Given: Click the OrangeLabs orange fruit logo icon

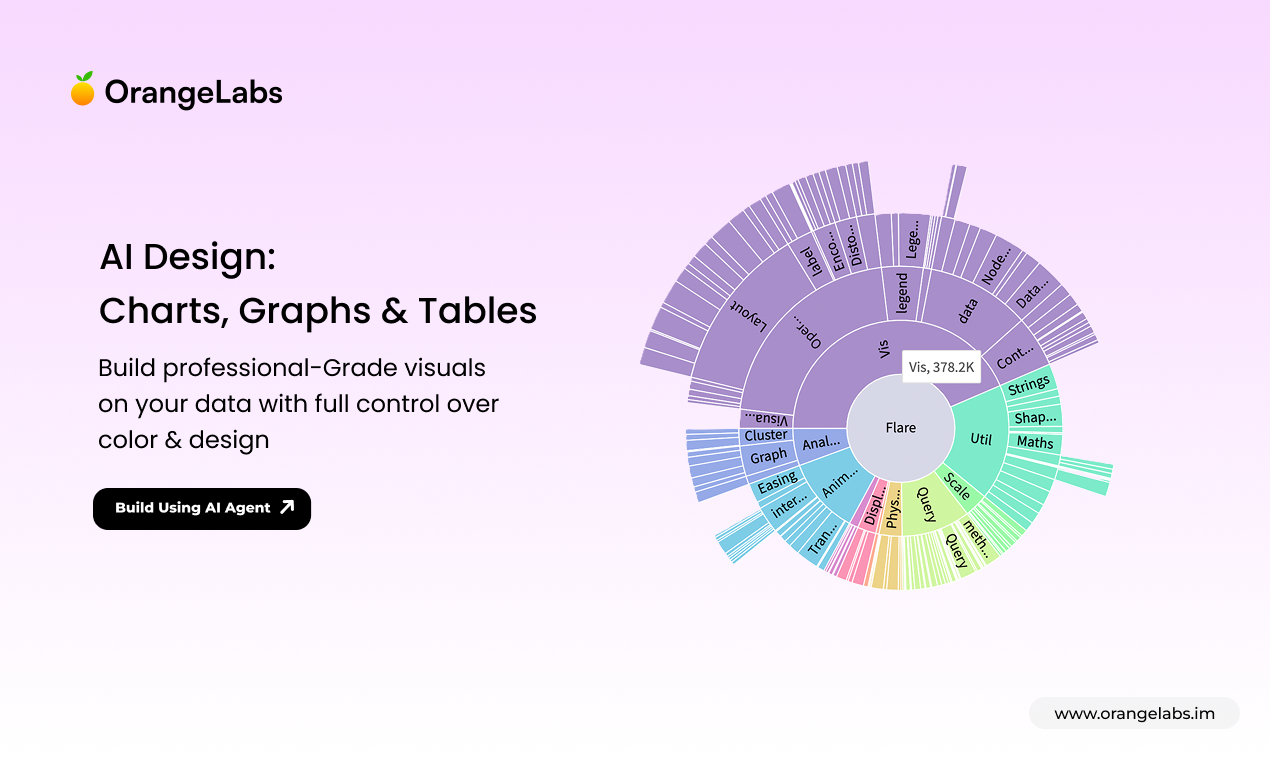Looking at the screenshot, I should [x=82, y=90].
